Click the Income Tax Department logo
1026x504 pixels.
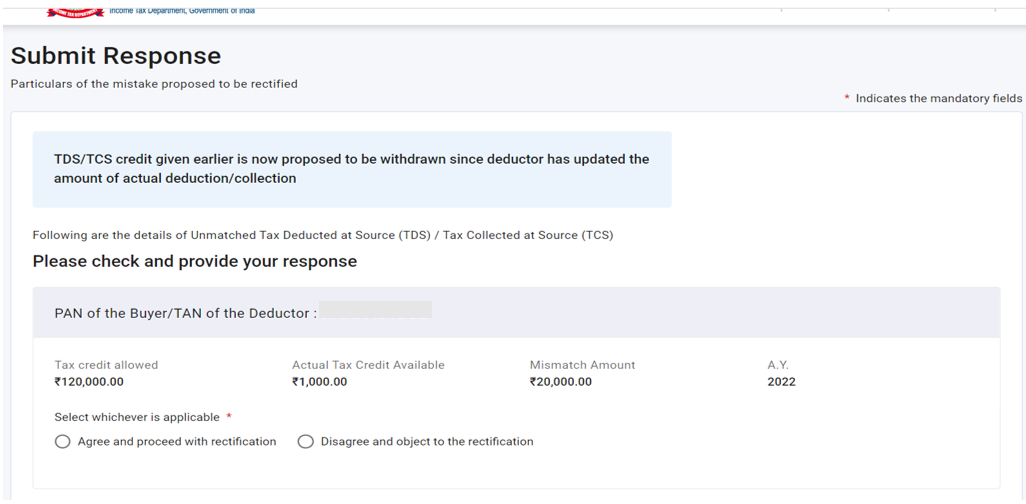click(x=76, y=10)
